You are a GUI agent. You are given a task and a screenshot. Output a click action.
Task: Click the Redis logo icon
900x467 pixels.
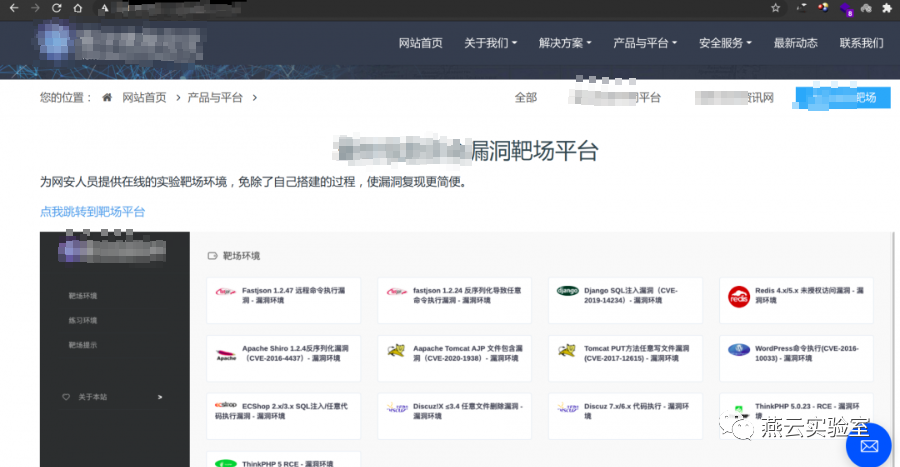coord(739,297)
